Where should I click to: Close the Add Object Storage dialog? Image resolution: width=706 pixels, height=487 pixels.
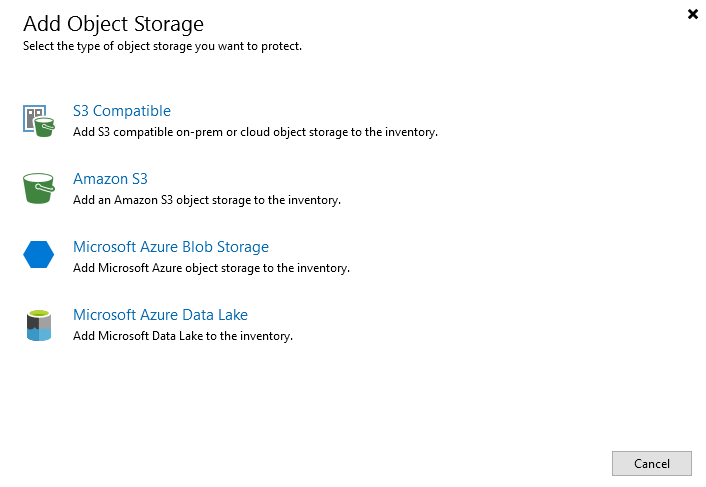pos(692,14)
